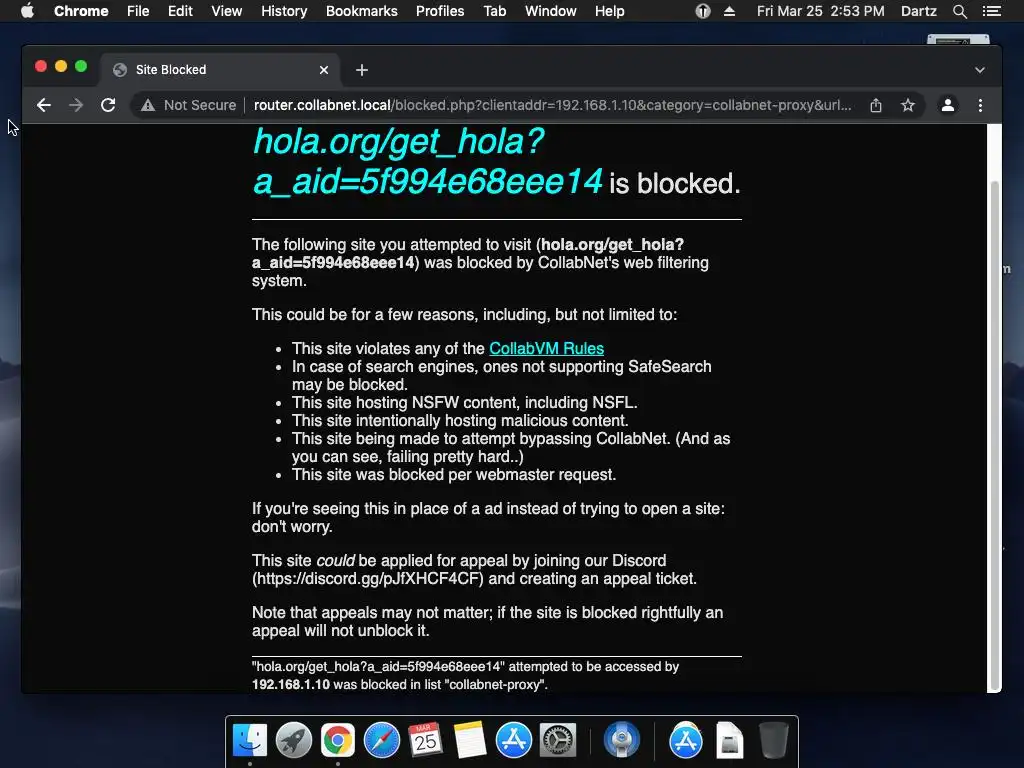Click the Dartz user name in menu bar
This screenshot has height=768, width=1024.
(919, 11)
